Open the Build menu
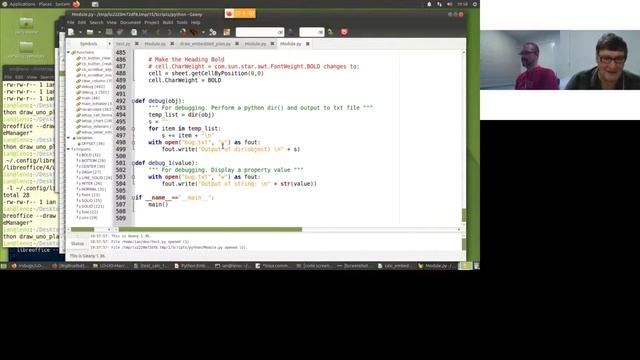This screenshot has width=640, height=360. (x=168, y=22)
